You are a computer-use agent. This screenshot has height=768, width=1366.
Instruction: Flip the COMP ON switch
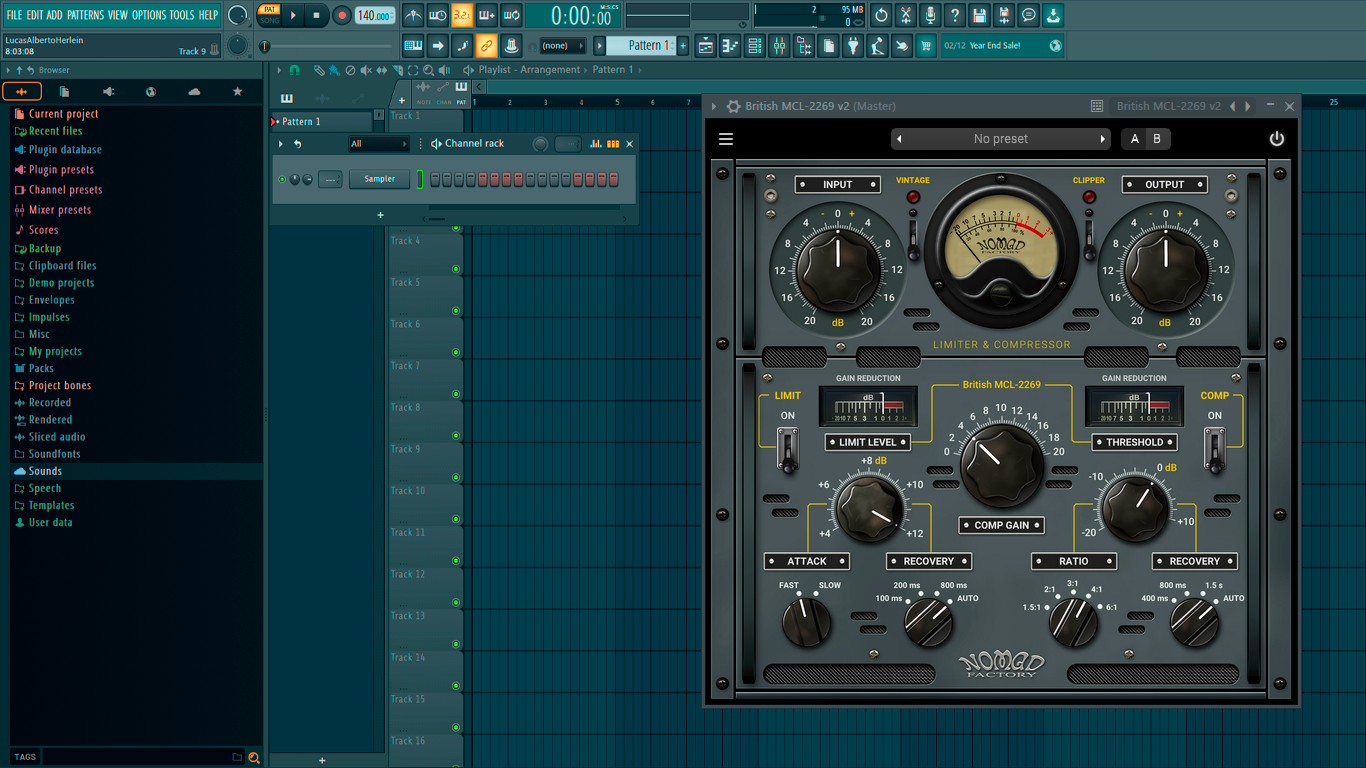pos(1214,449)
